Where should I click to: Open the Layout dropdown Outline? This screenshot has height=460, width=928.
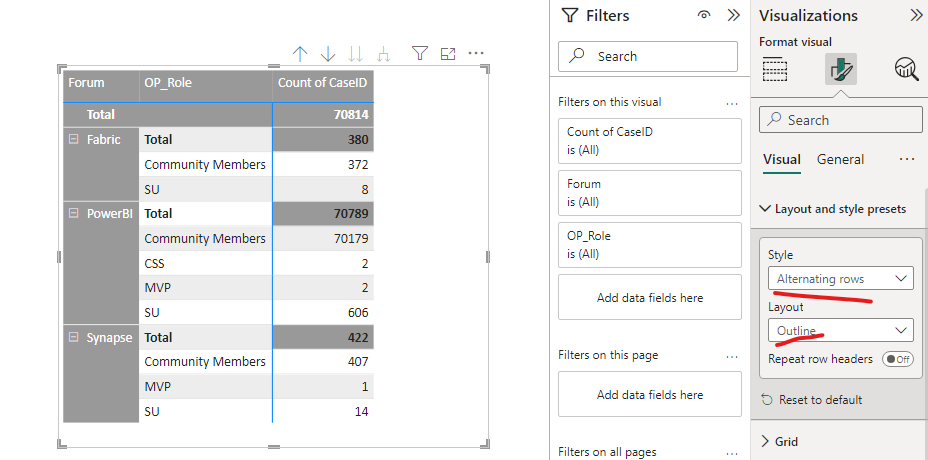(841, 330)
